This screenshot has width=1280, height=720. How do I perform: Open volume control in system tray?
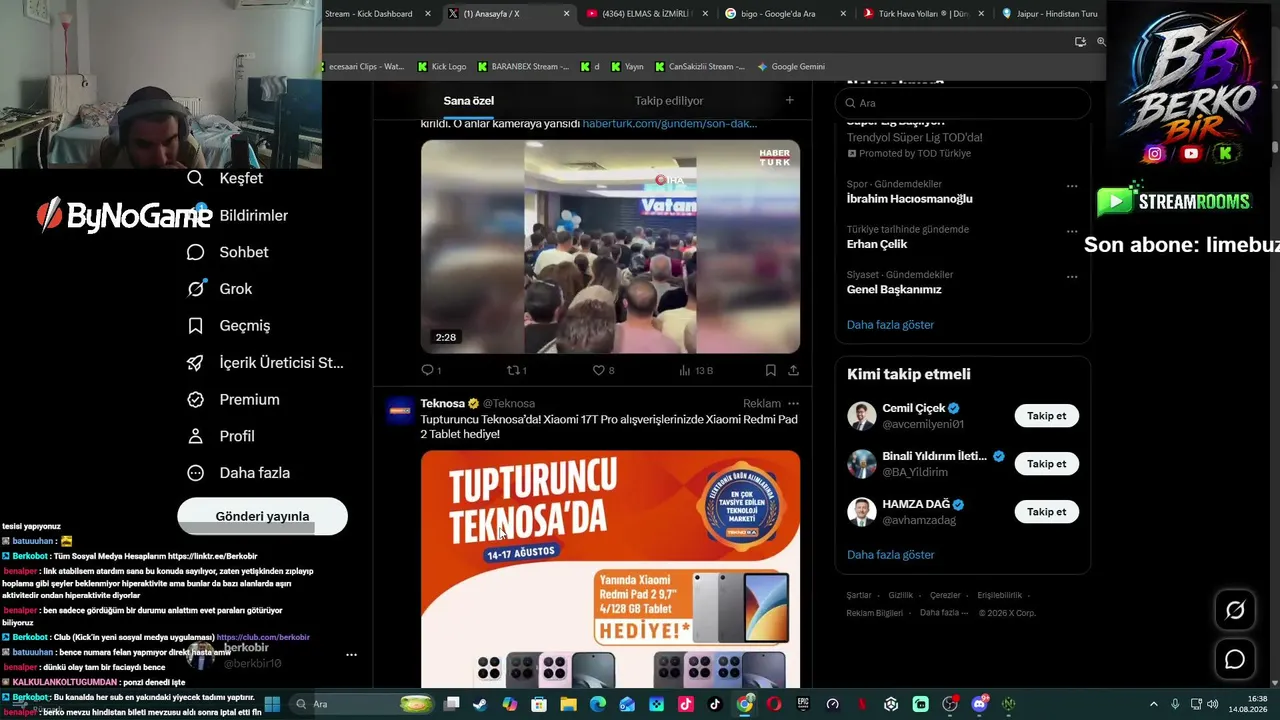(1212, 704)
